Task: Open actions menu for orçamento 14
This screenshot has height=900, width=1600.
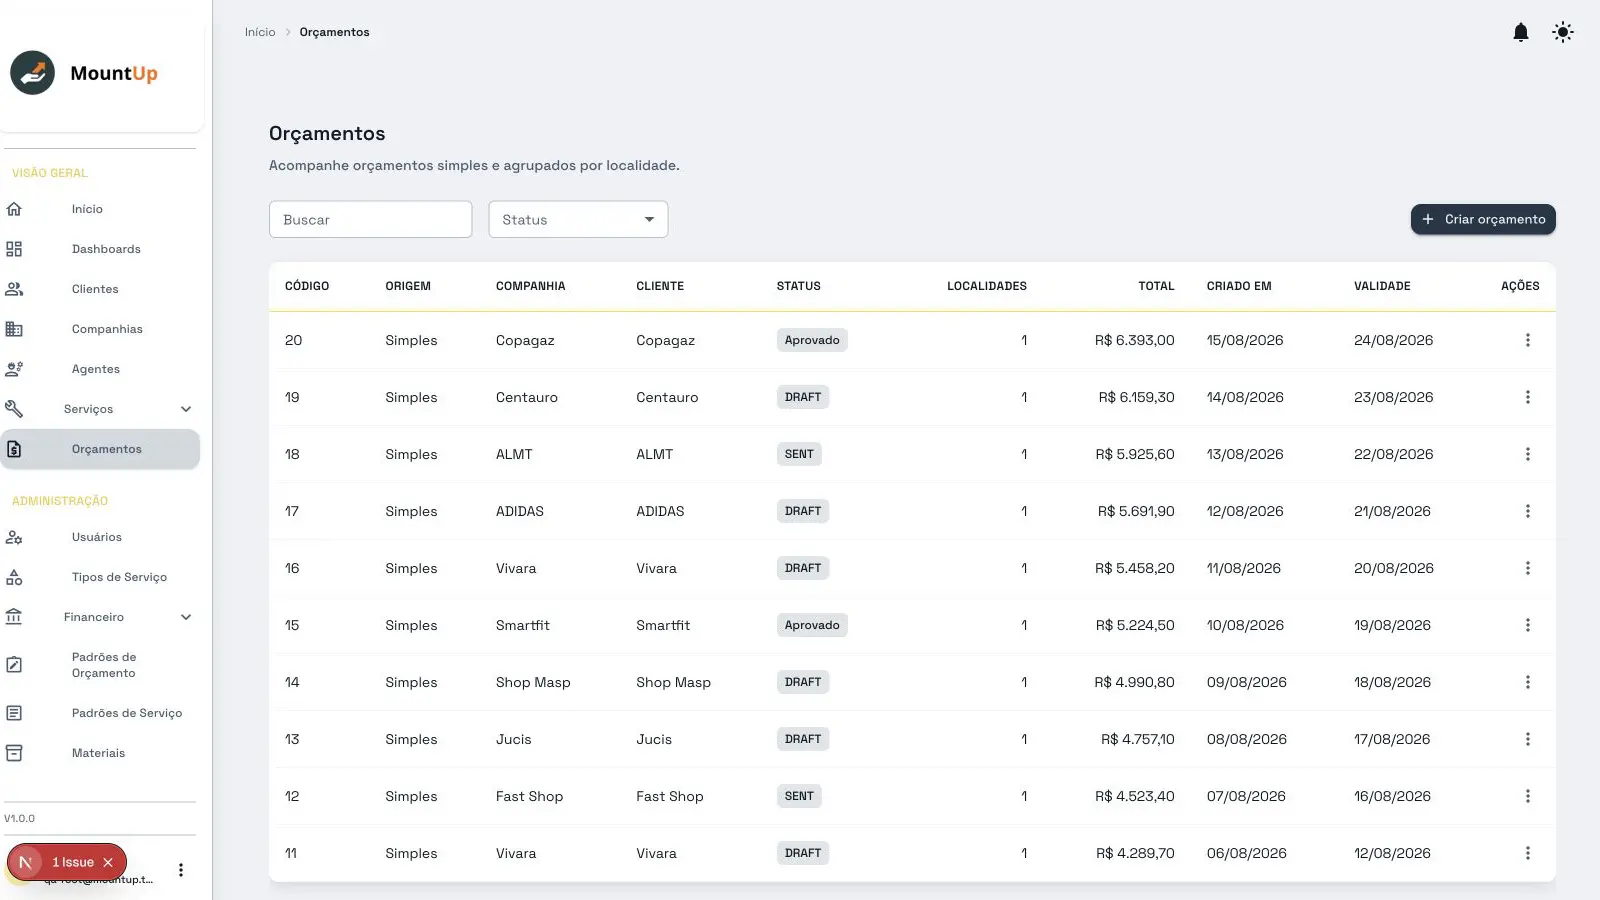Action: tap(1527, 682)
